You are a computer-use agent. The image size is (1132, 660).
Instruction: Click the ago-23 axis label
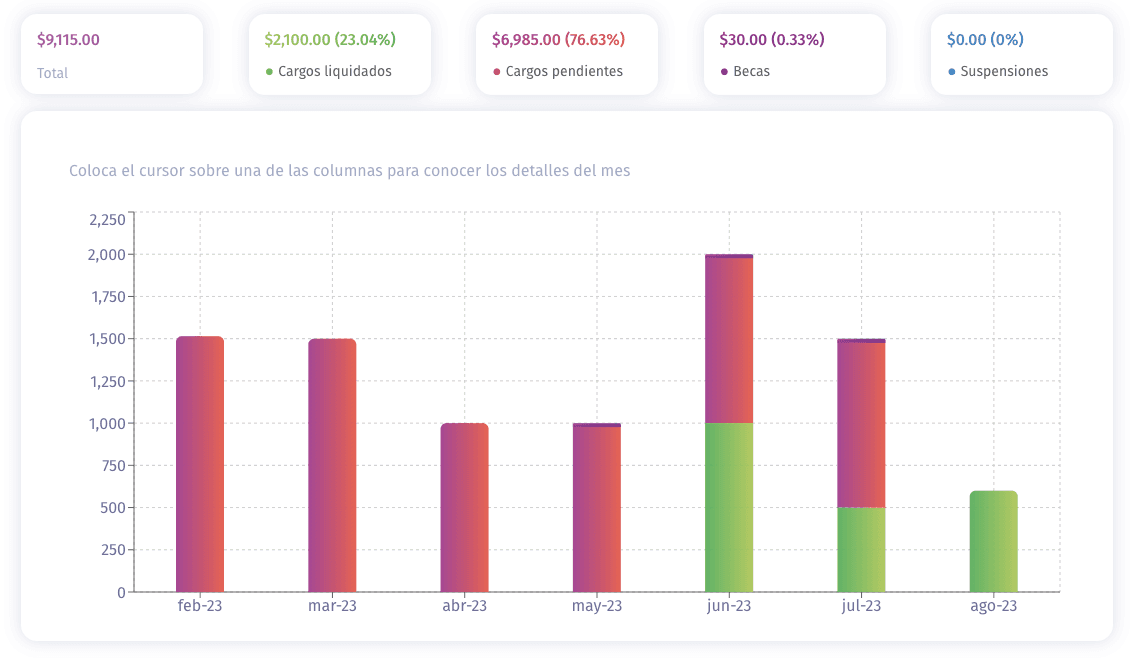[993, 606]
